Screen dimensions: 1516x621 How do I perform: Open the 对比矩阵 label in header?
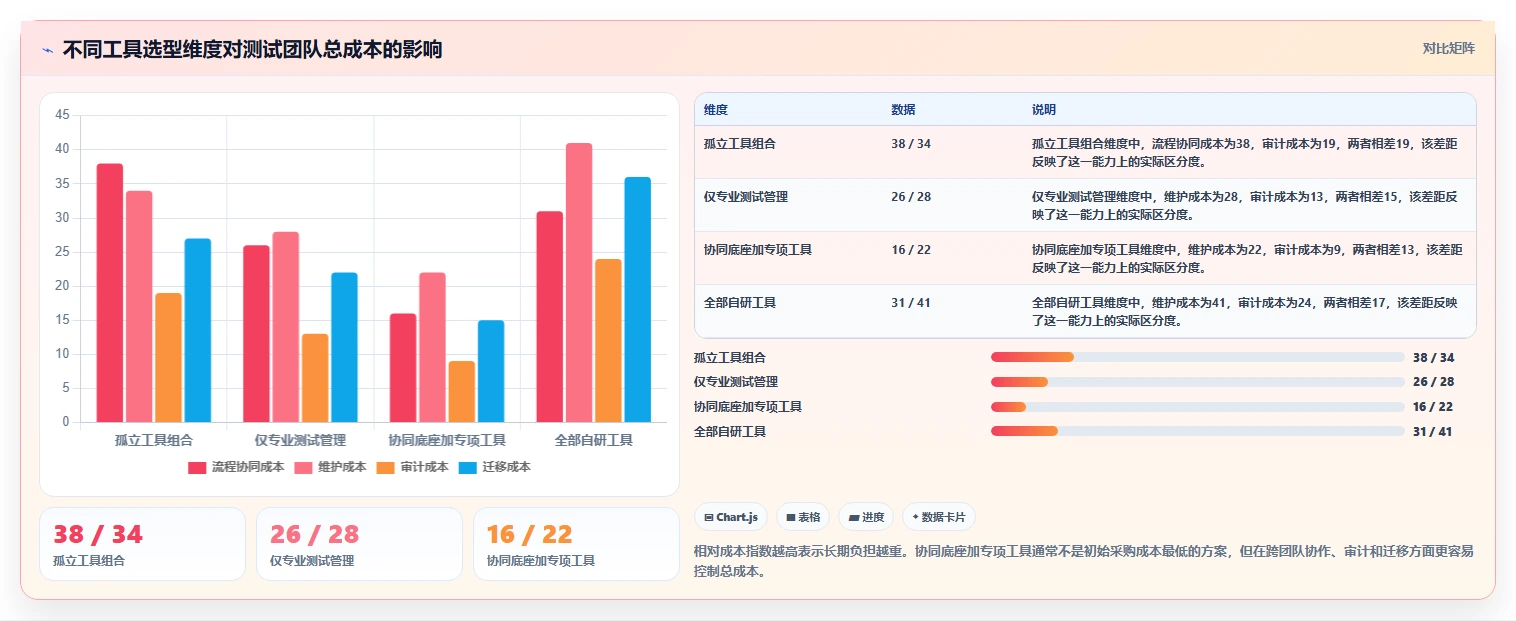coord(1448,48)
